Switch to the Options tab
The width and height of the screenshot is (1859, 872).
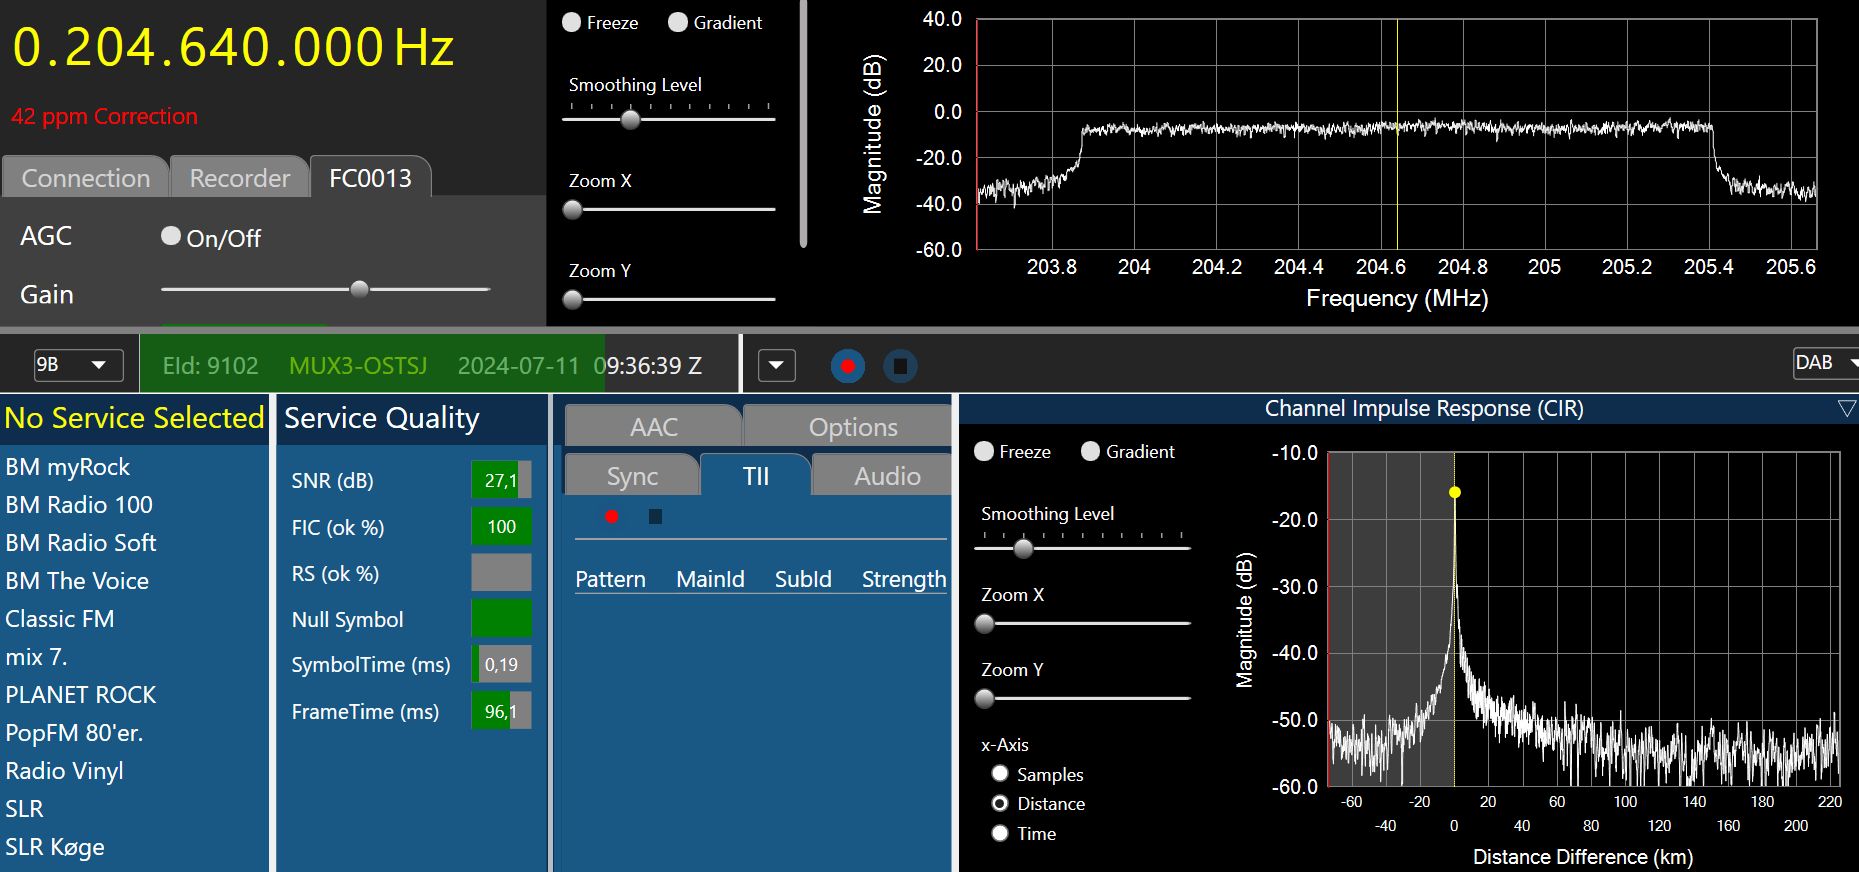click(852, 427)
